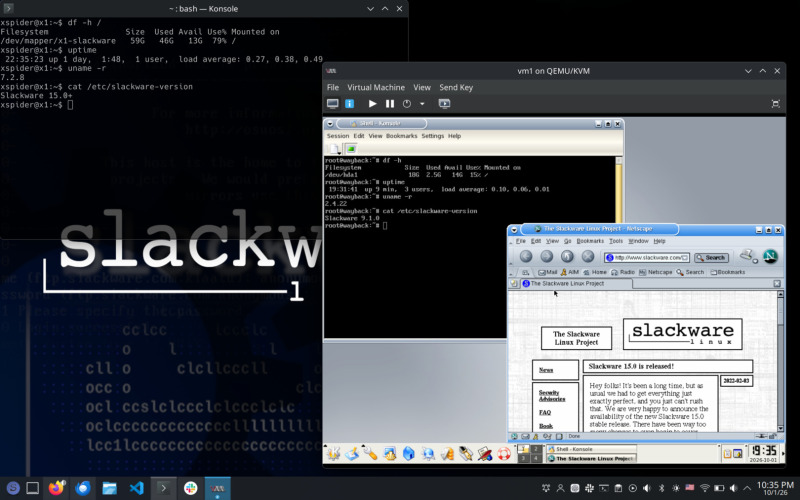800x500 pixels.
Task: Select Shell - Konsole in guest taskbar
Action: [x=591, y=449]
